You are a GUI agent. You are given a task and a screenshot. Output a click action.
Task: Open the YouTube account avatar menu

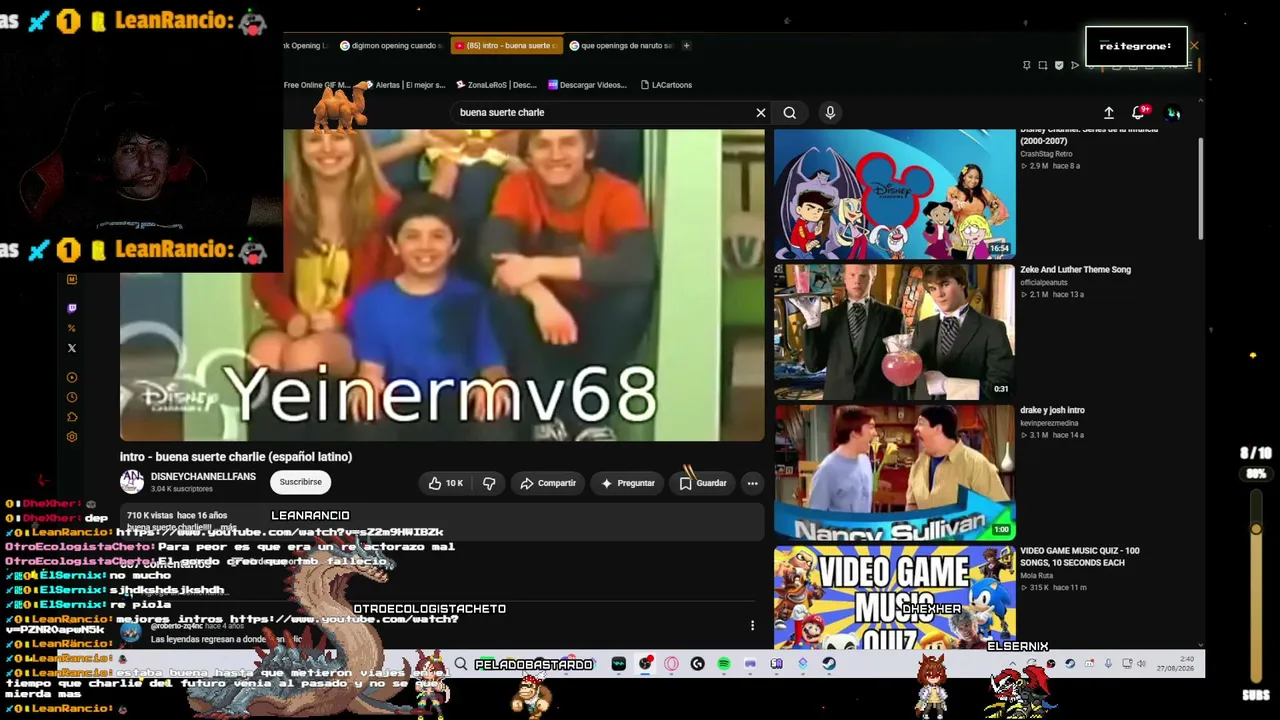coord(1174,113)
